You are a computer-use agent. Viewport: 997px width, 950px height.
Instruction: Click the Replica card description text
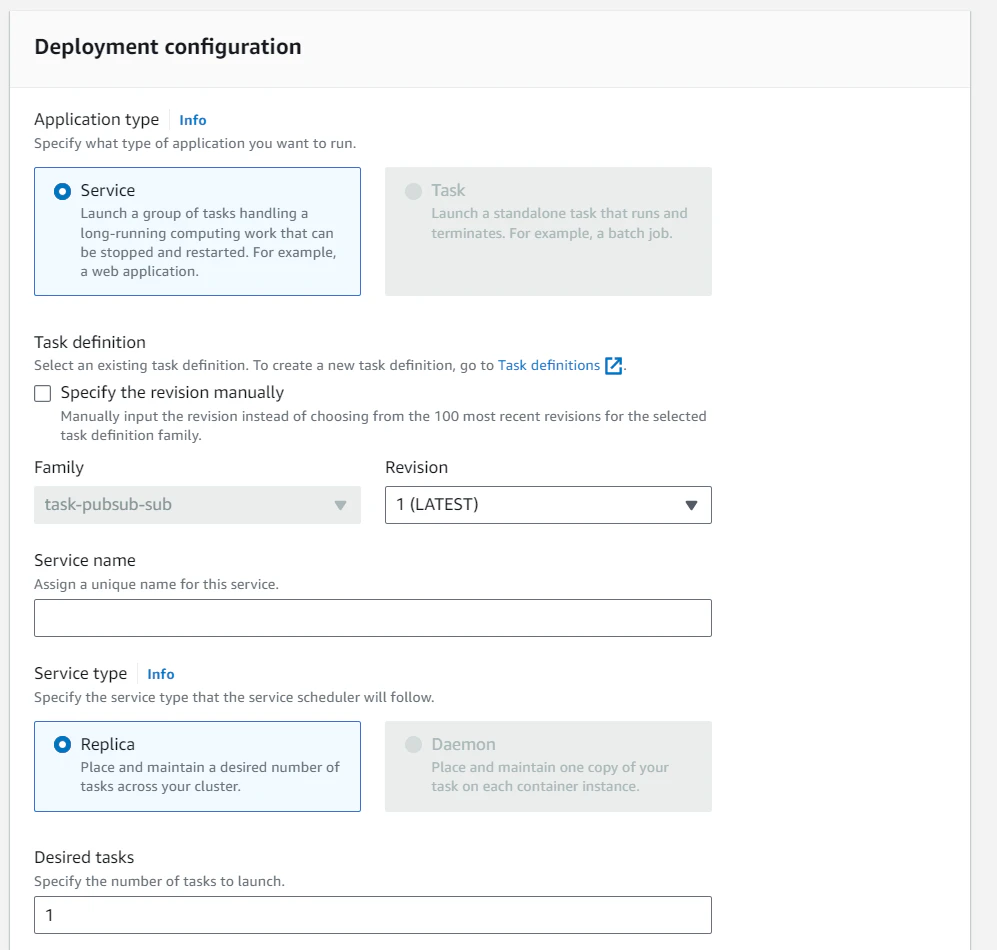[x=210, y=777]
